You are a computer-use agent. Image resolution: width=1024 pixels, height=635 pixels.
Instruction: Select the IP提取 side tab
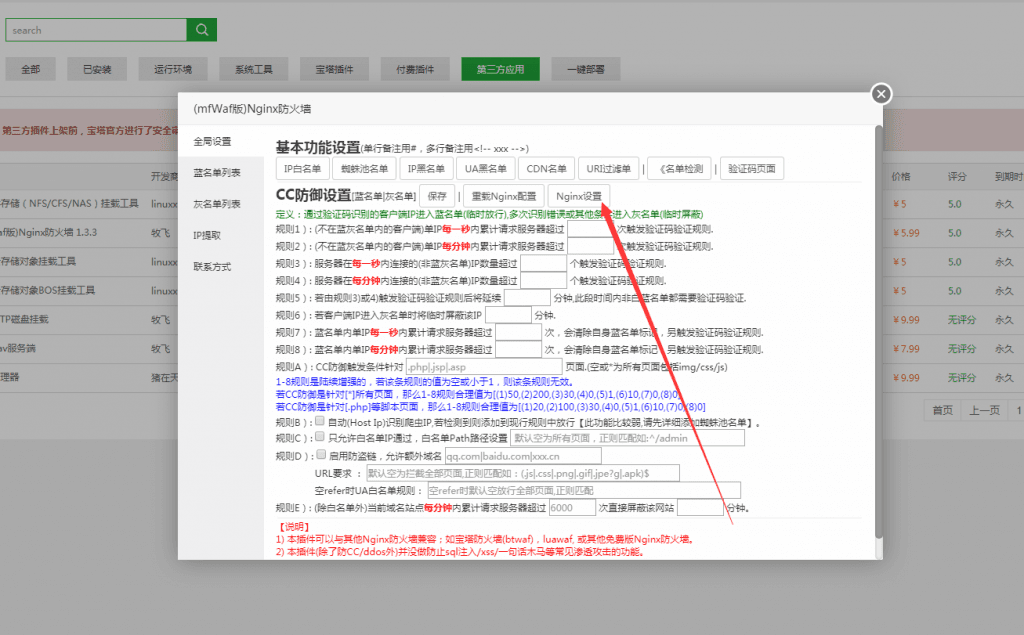pyautogui.click(x=207, y=235)
